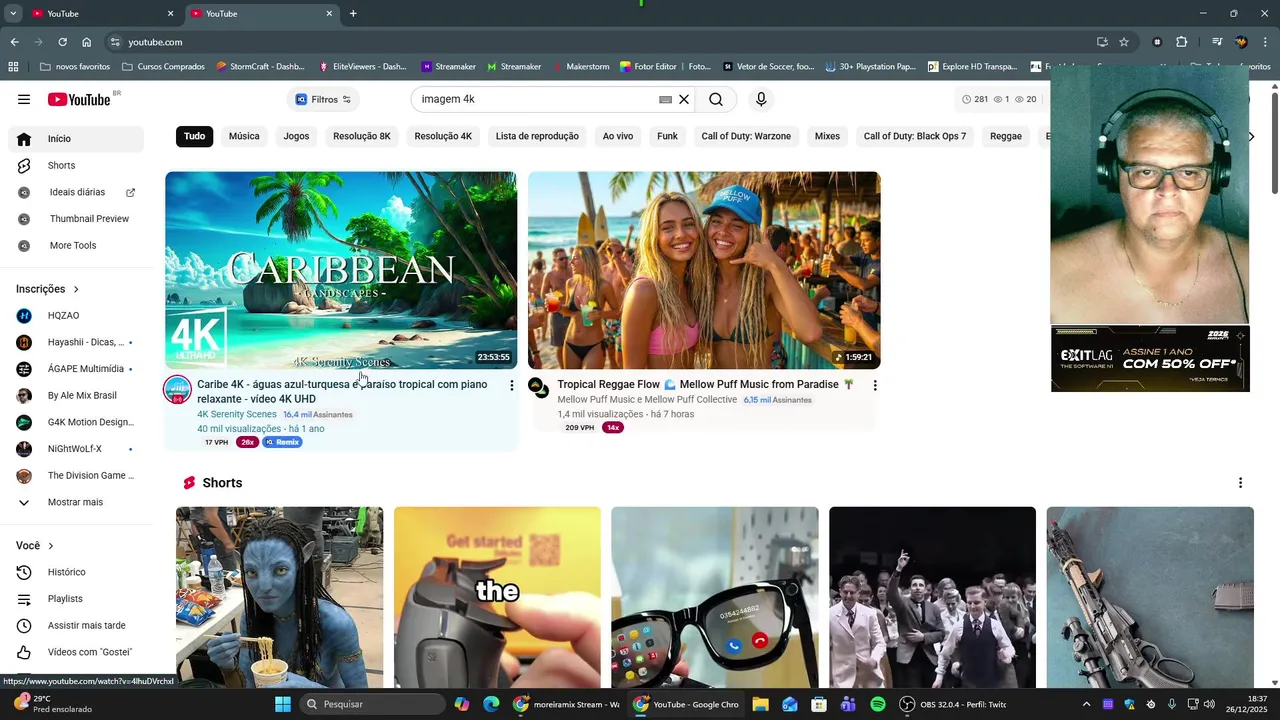Screen dimensions: 1280x720
Task: Open the on-screen keyboard in search box
Action: [x=665, y=99]
